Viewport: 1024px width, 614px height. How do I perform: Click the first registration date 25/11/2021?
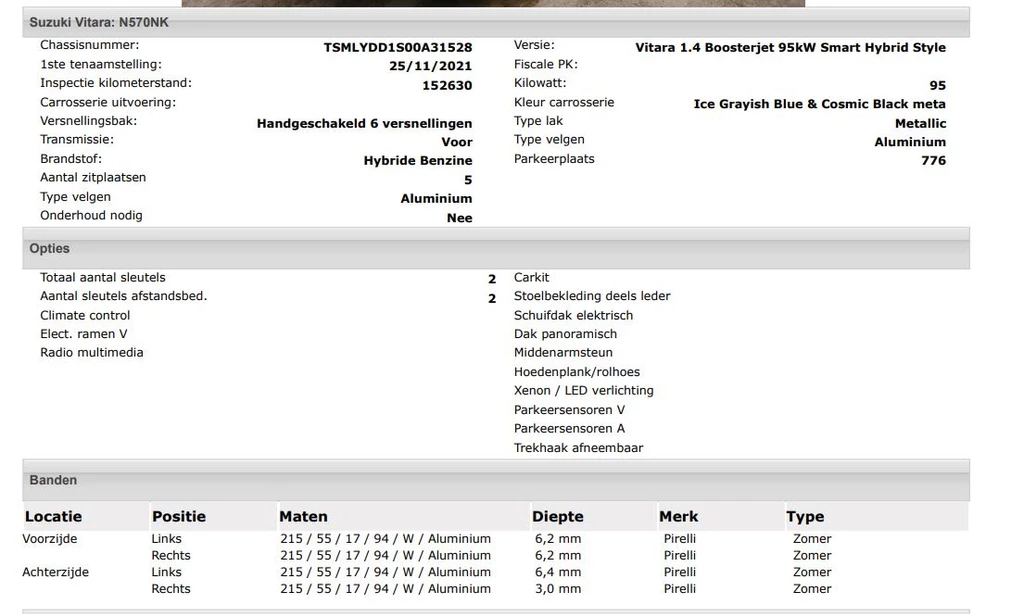(x=430, y=66)
